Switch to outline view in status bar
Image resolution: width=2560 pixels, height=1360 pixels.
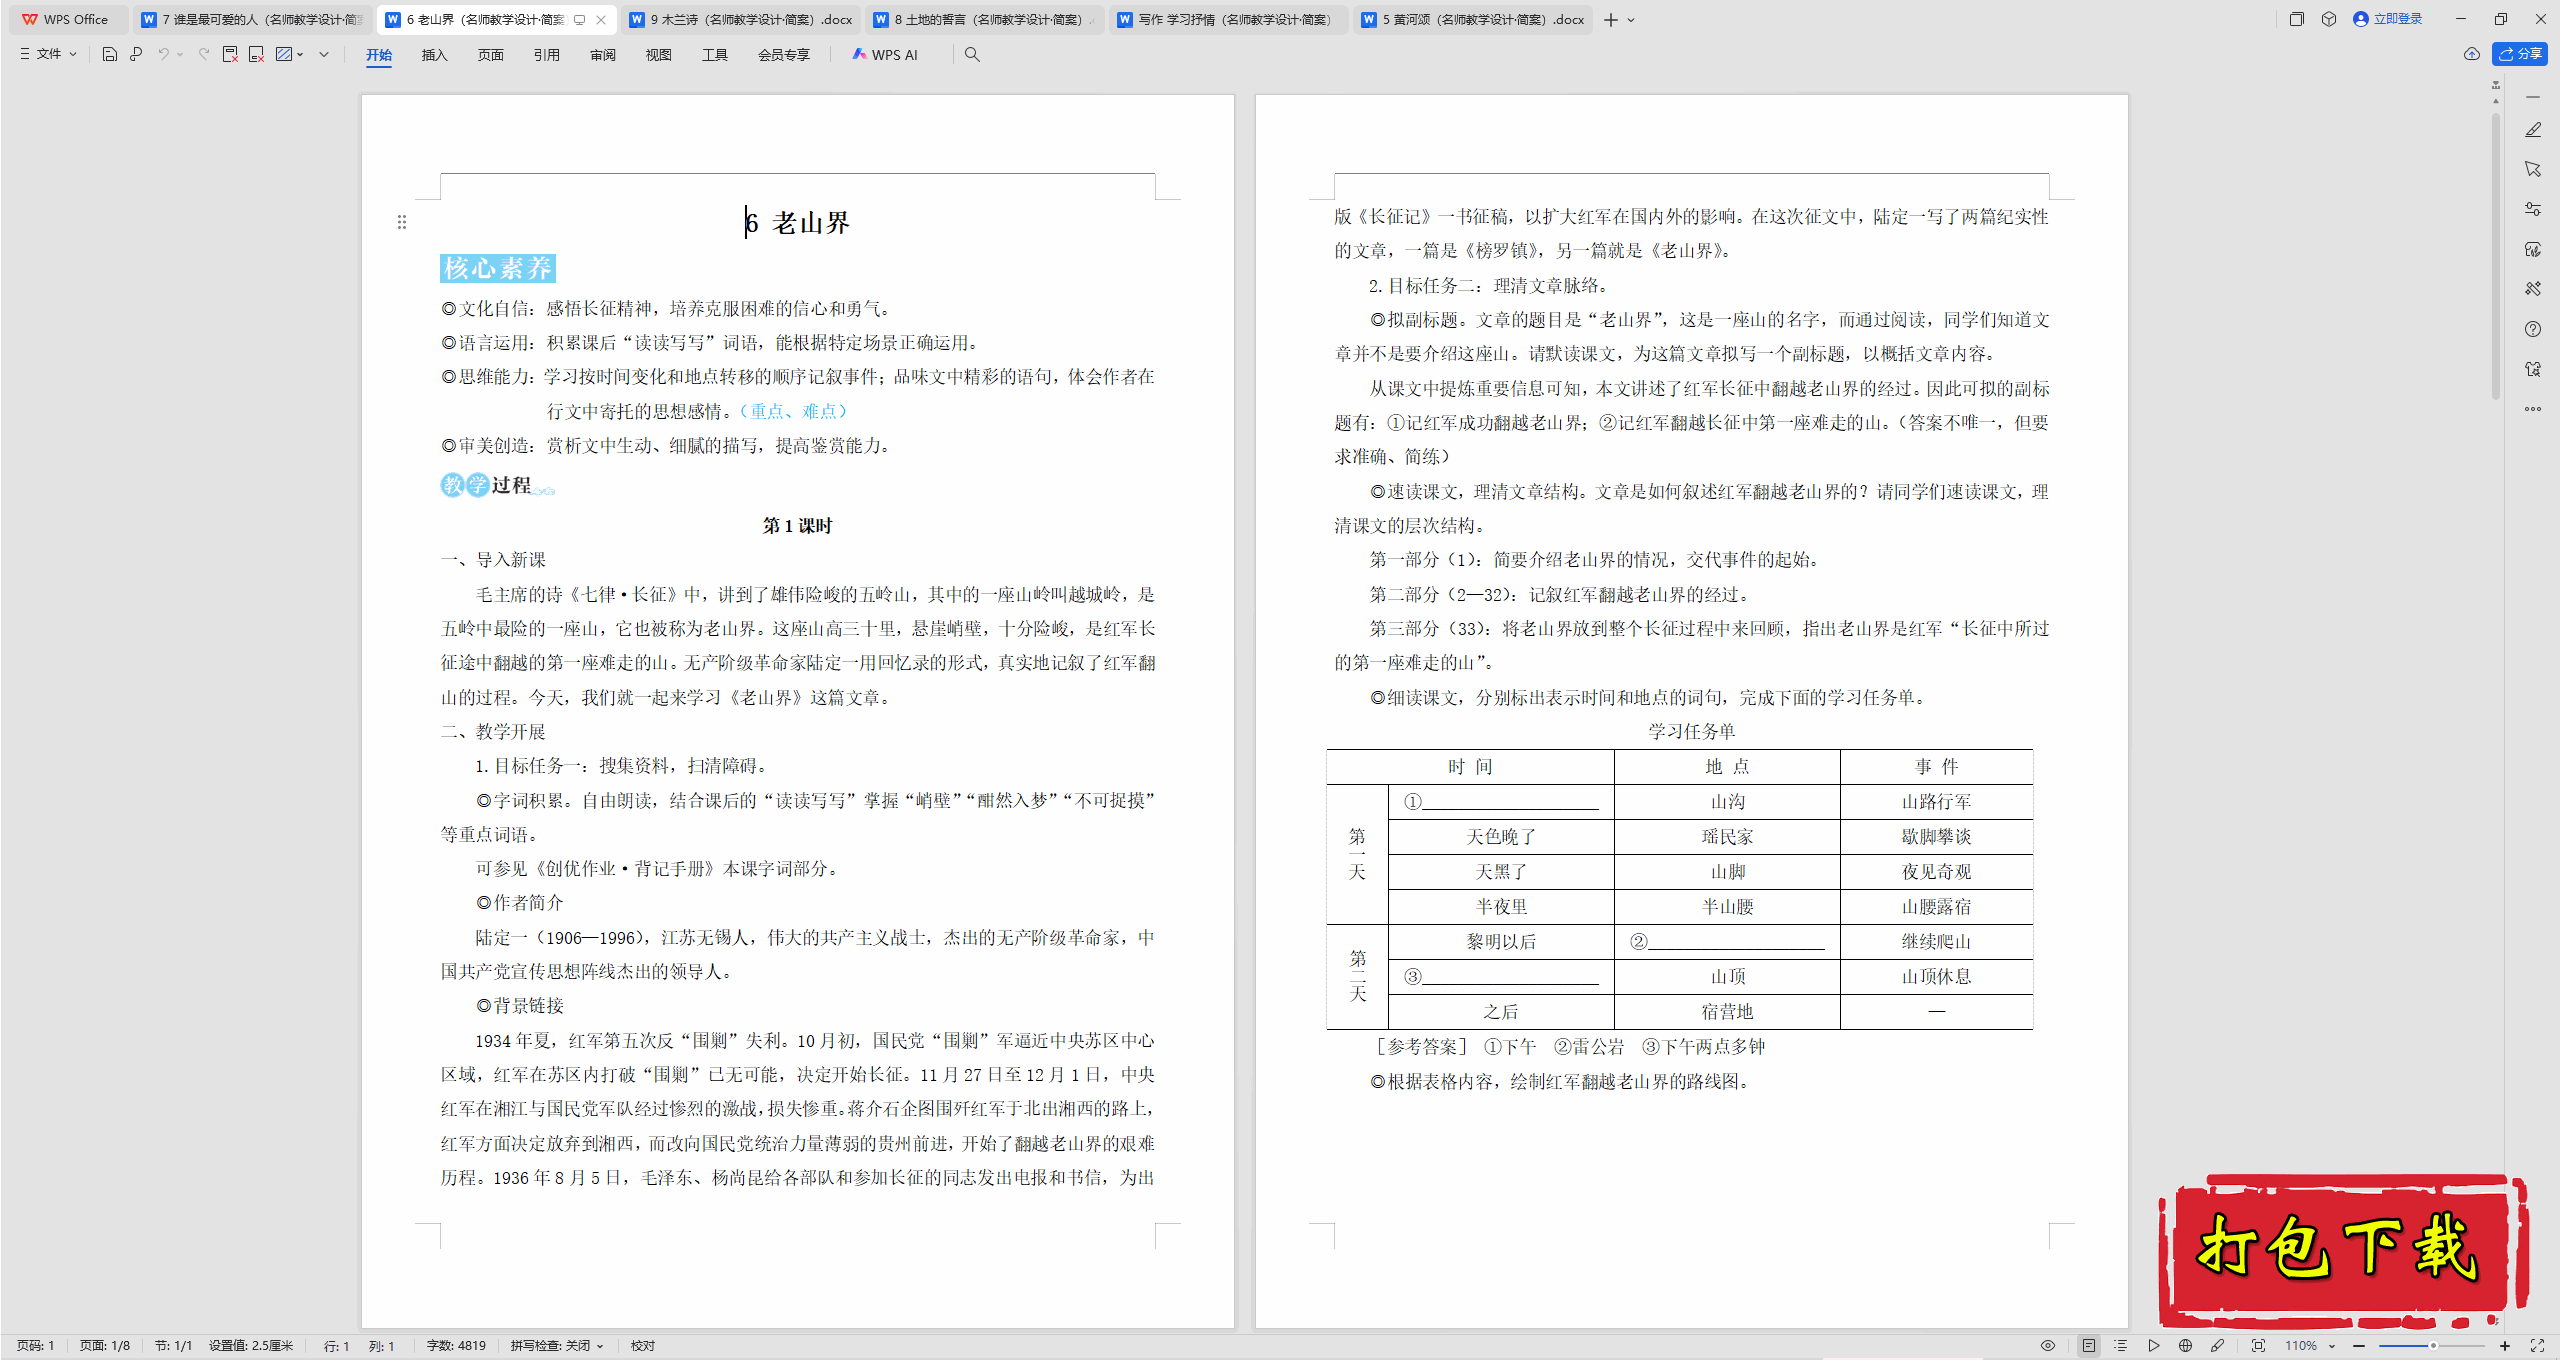(x=2120, y=1346)
